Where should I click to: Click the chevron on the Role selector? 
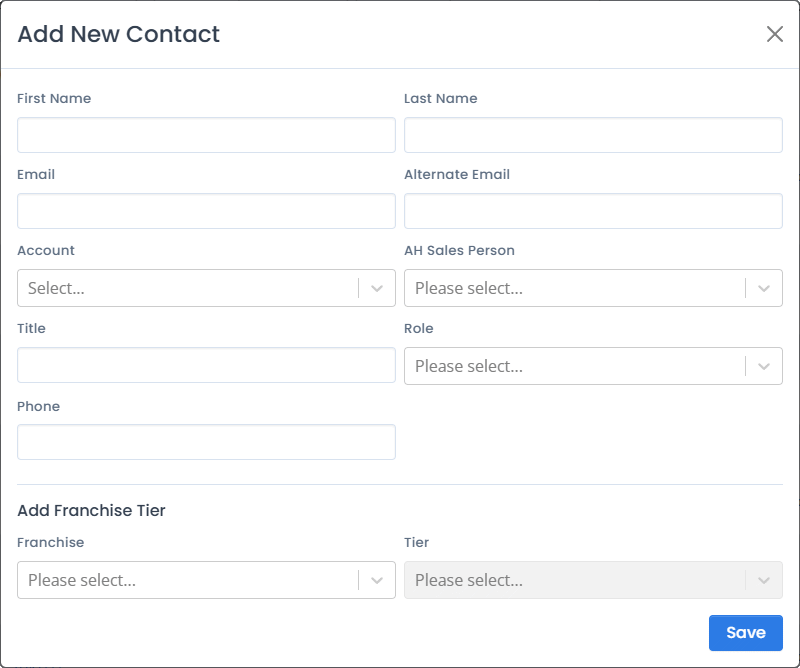[x=766, y=366]
